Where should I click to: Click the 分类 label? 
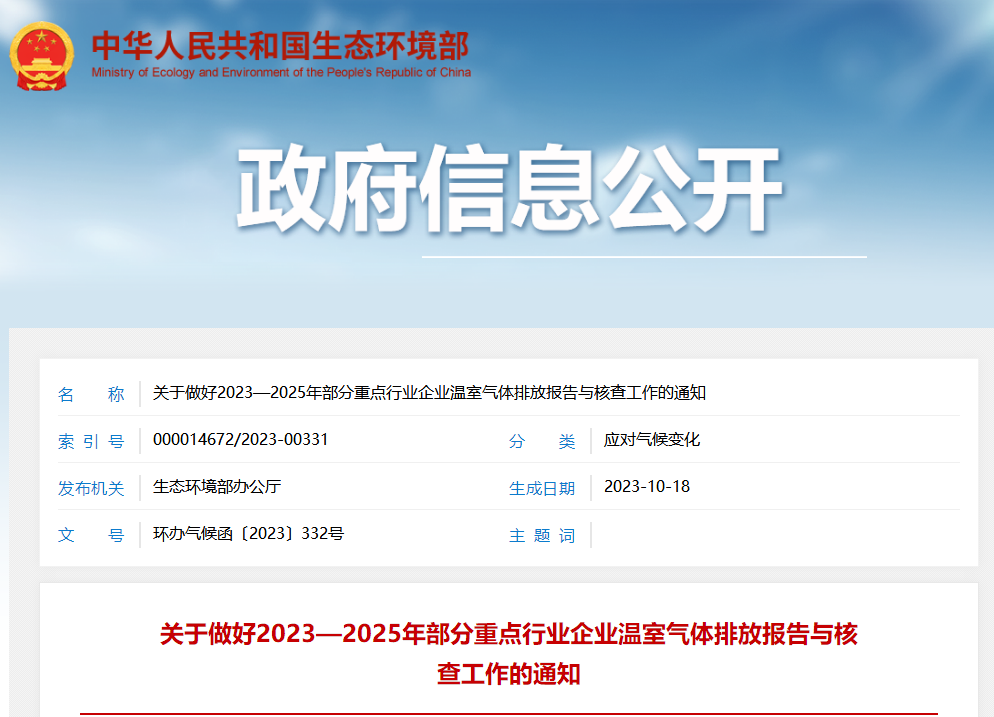(542, 441)
